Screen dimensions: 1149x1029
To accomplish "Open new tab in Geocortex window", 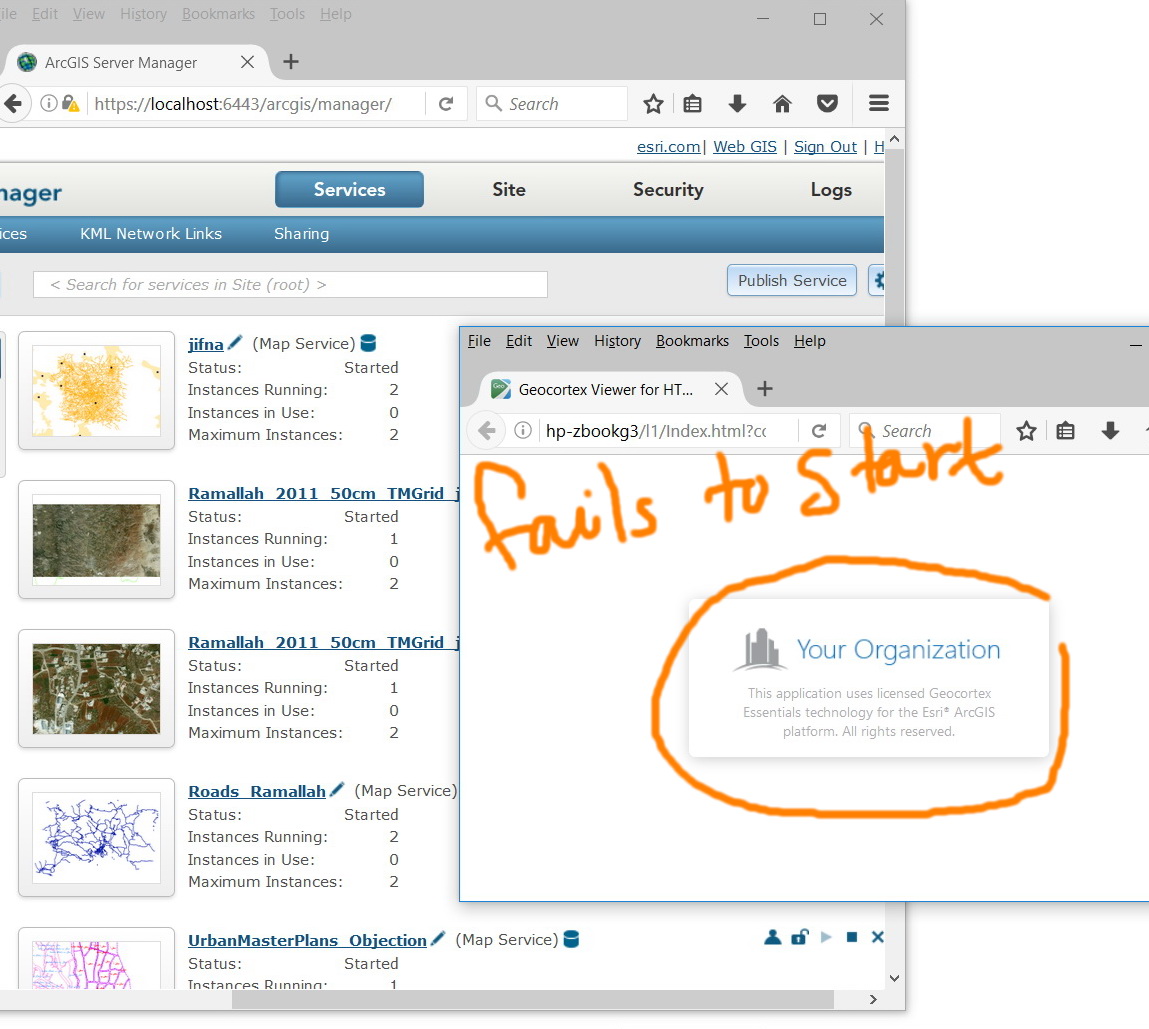I will tap(764, 389).
